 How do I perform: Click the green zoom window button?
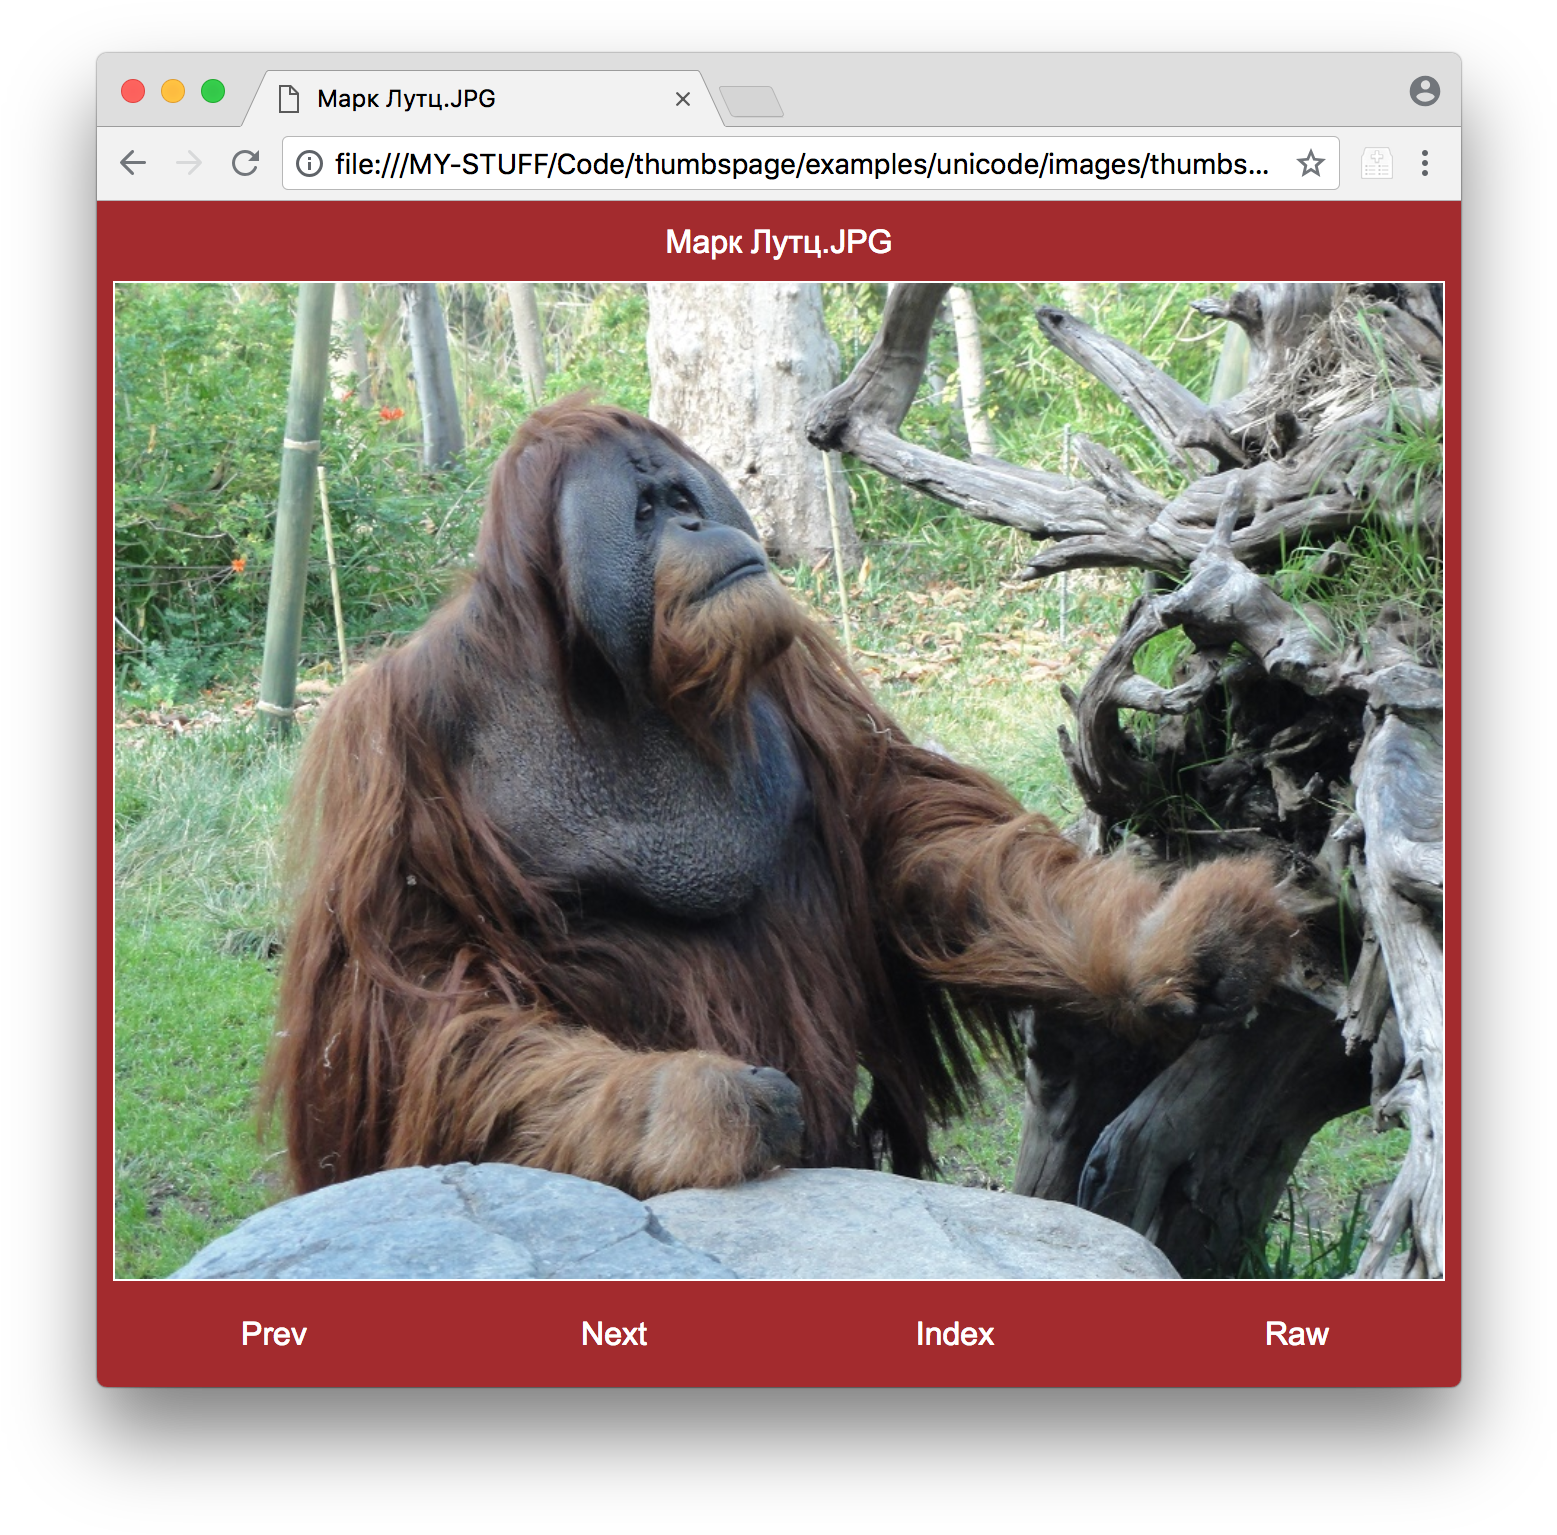pos(211,90)
